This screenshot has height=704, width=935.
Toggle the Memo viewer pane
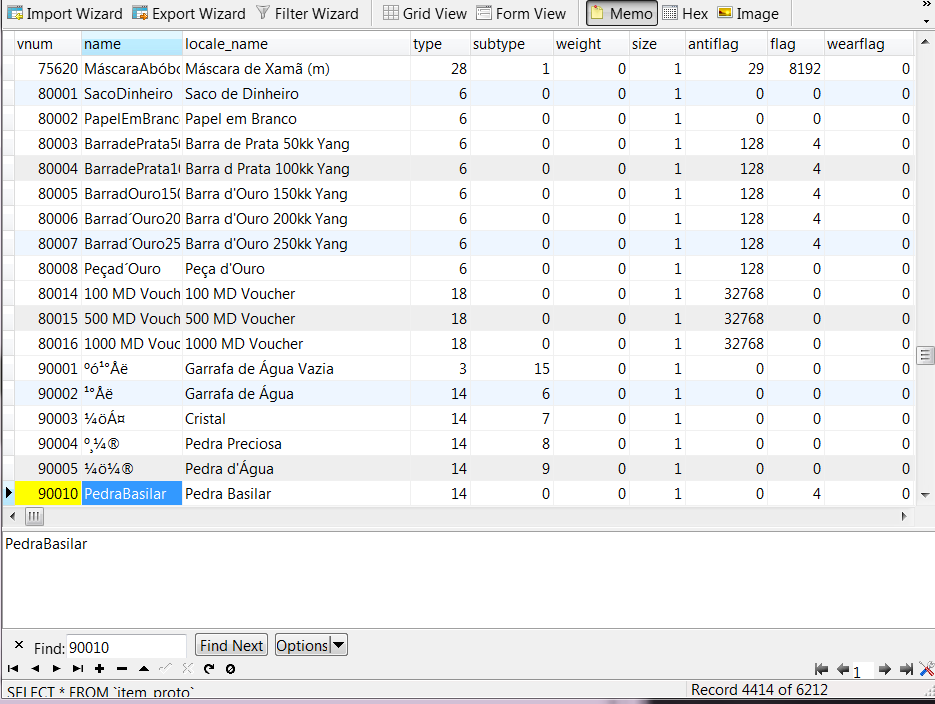pos(622,13)
